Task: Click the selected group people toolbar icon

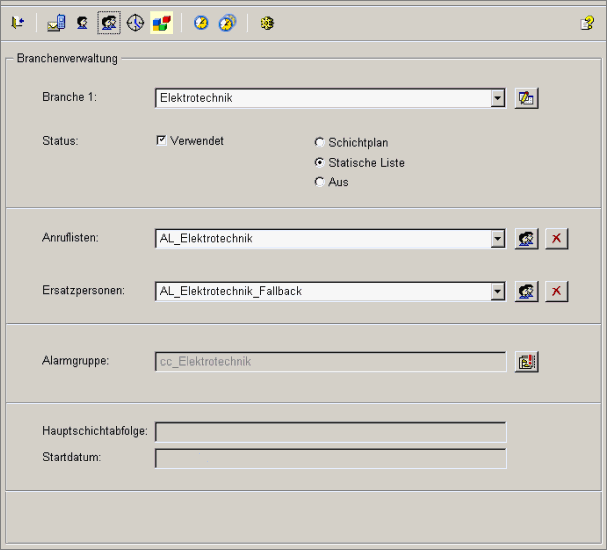Action: [108, 22]
